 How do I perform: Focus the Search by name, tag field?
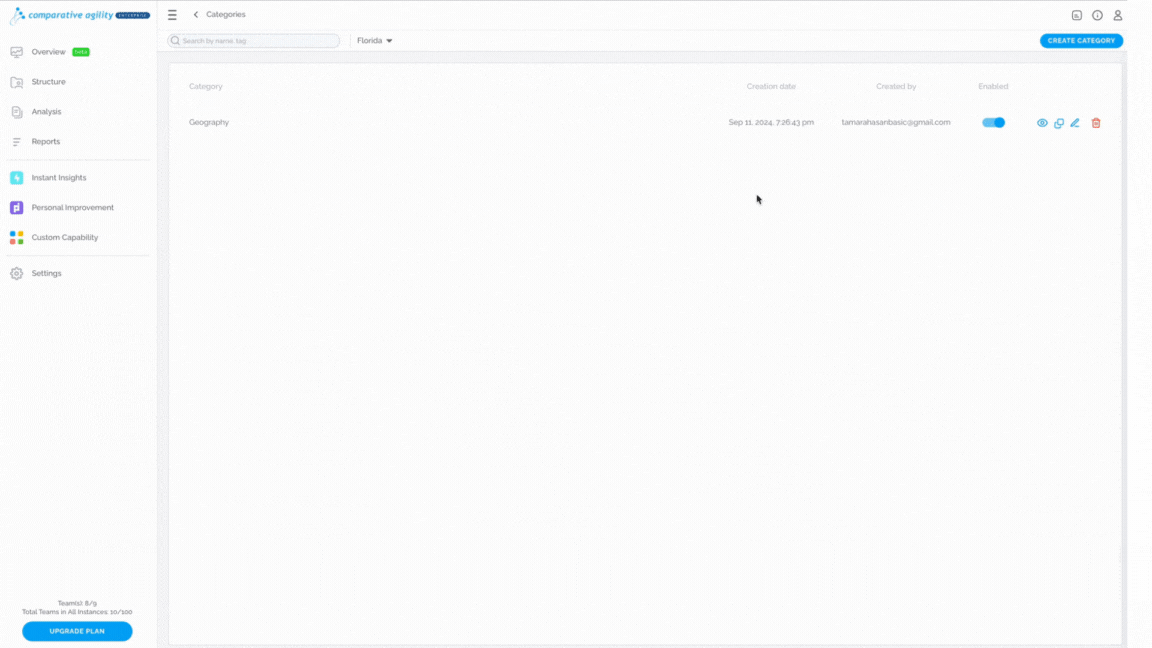(253, 40)
